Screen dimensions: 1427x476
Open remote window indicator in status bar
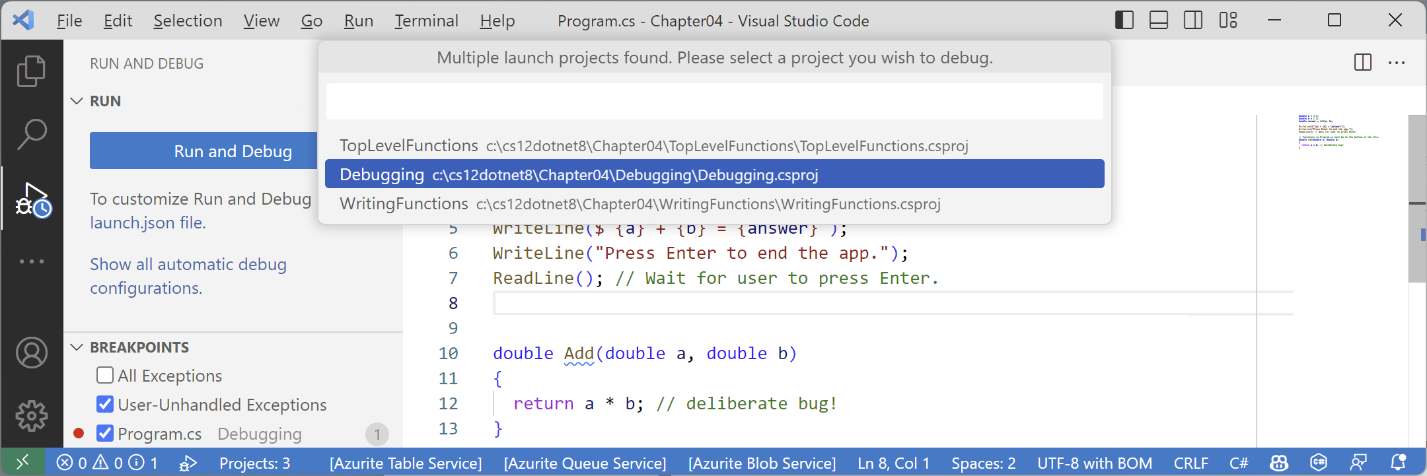pyautogui.click(x=22, y=463)
